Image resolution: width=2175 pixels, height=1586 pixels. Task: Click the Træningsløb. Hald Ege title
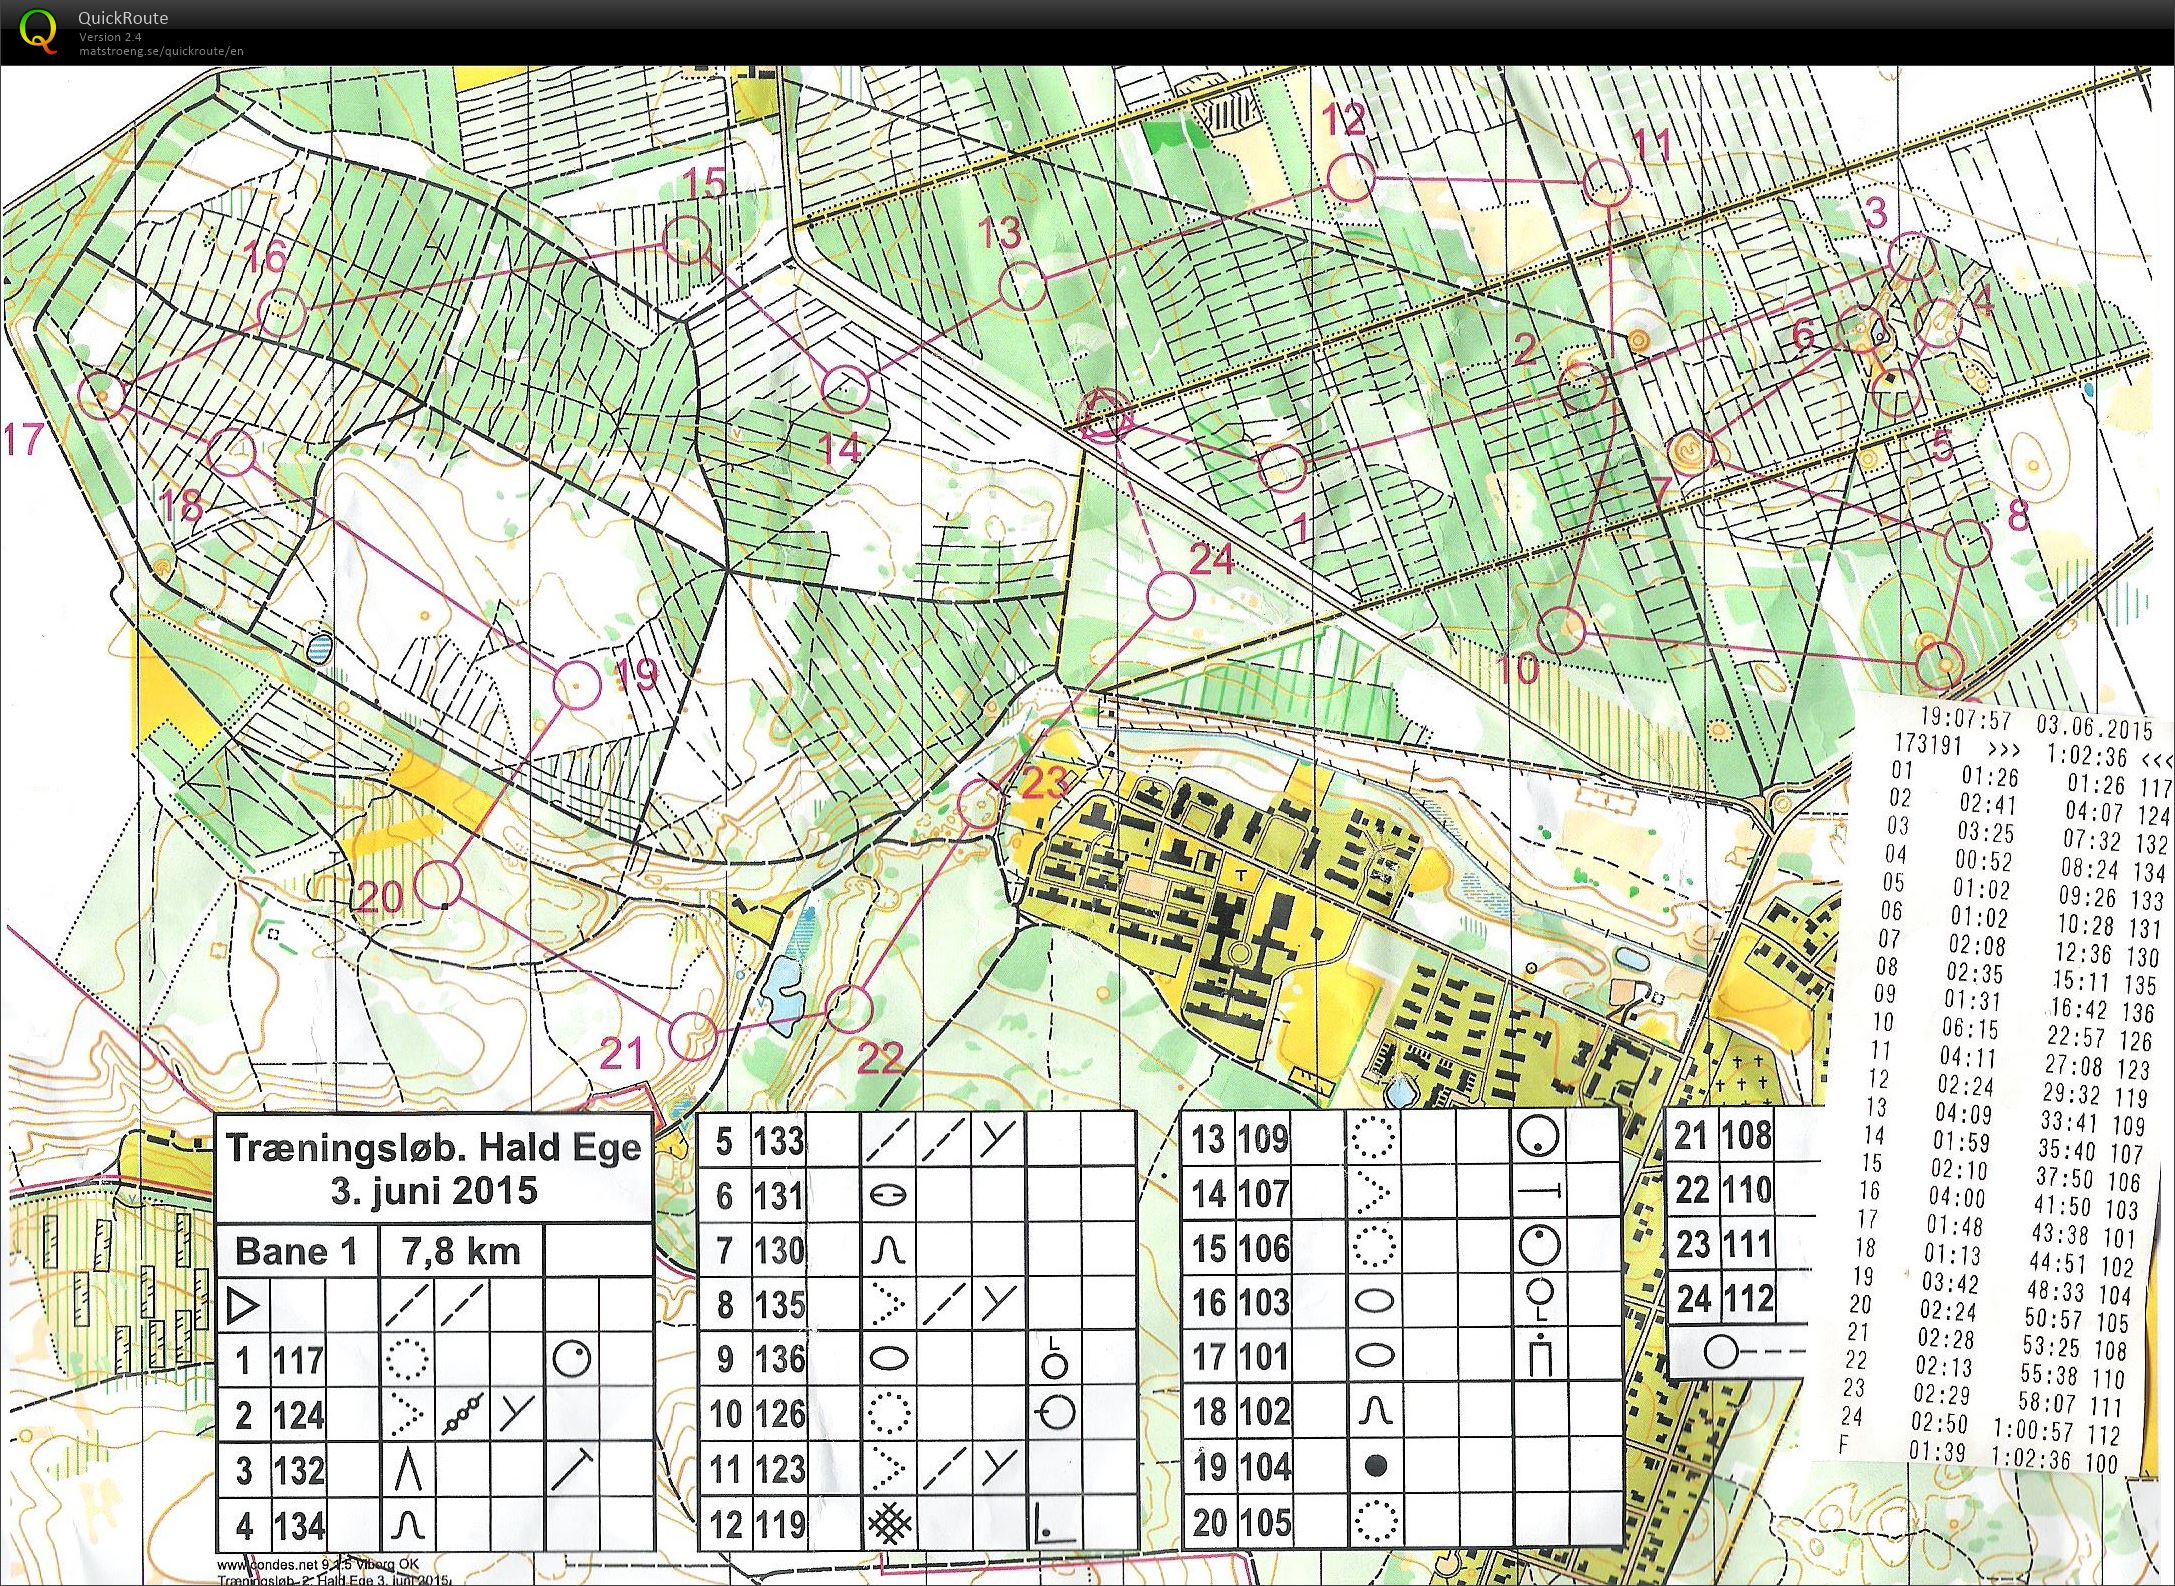tap(433, 1147)
